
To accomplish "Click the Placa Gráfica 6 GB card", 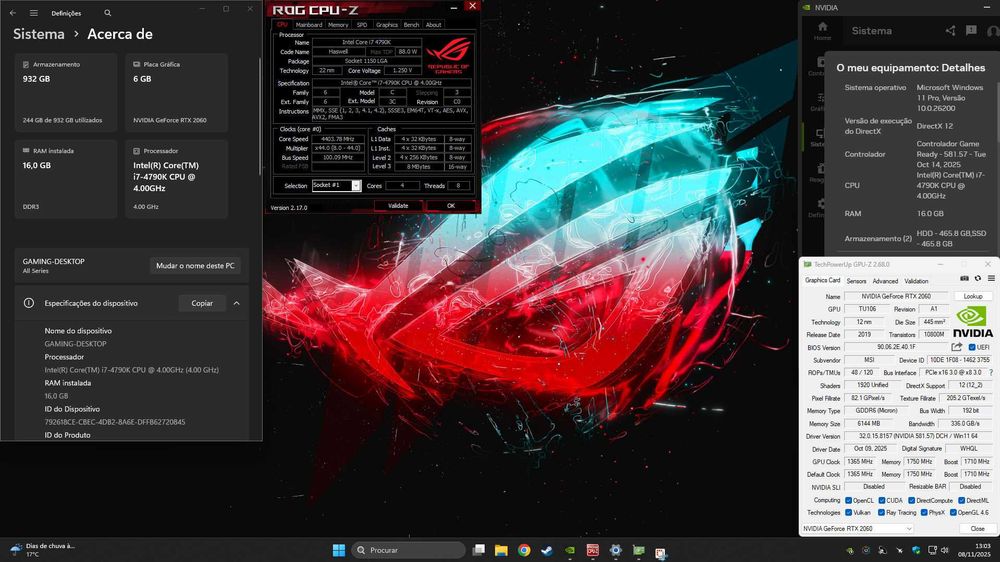I will point(176,92).
